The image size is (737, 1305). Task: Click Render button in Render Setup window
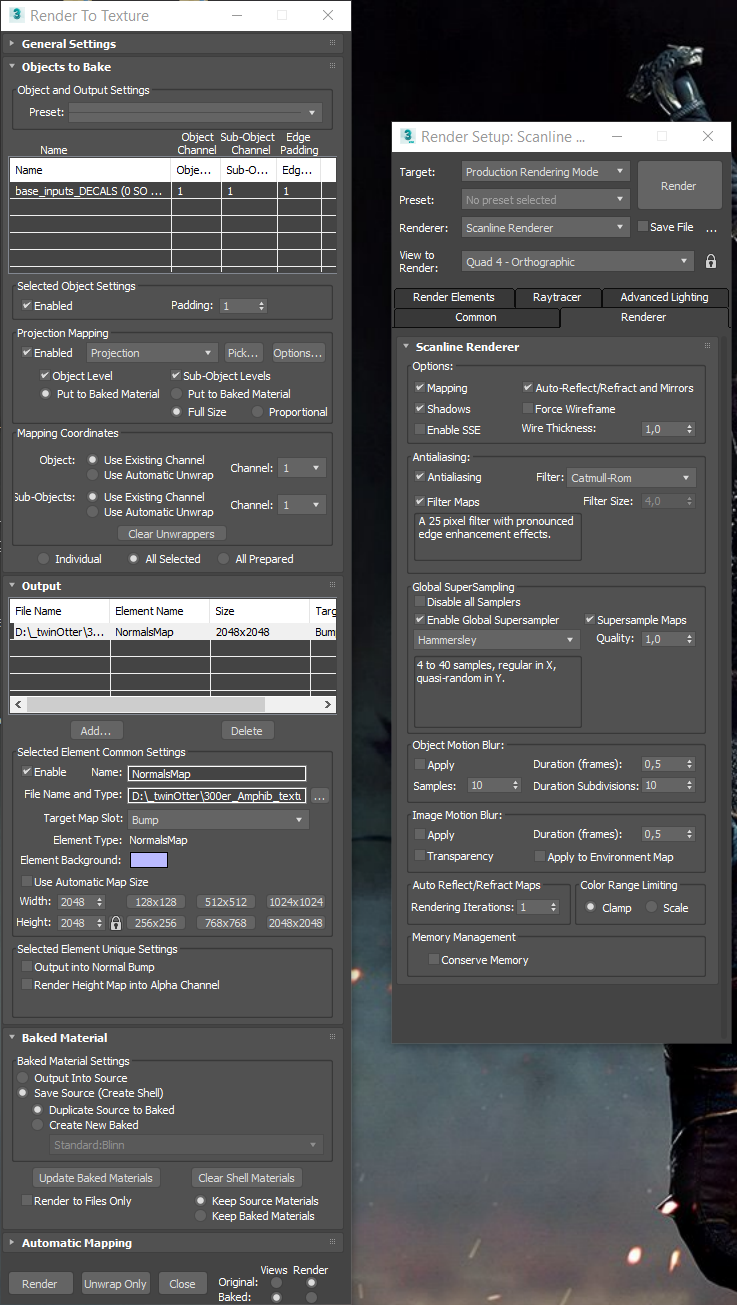(x=679, y=186)
